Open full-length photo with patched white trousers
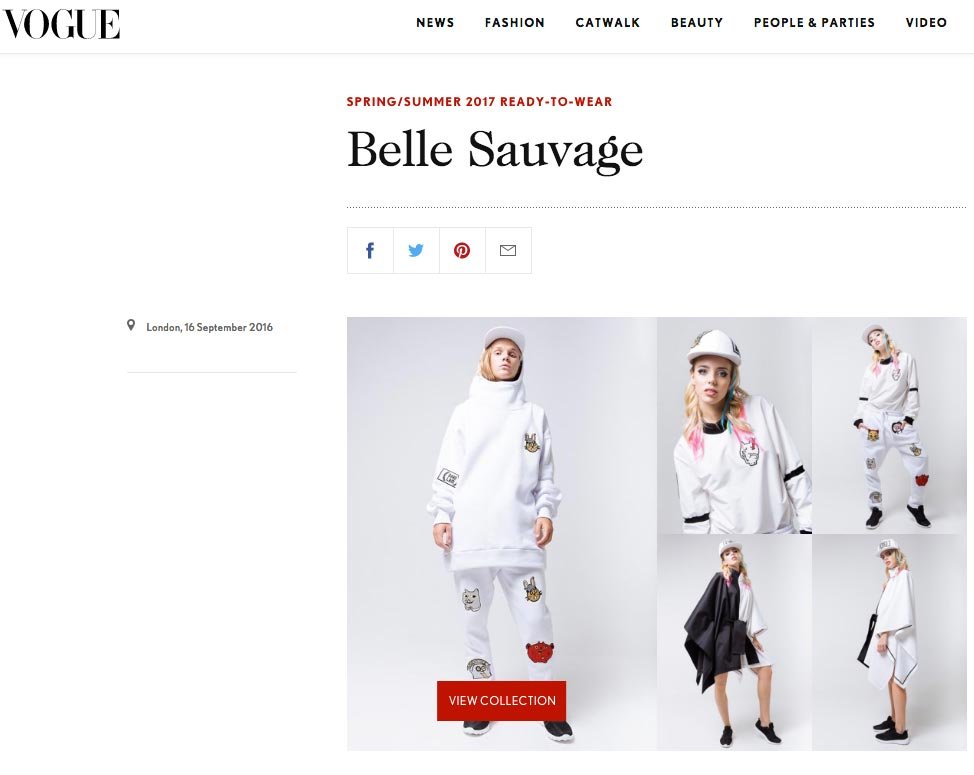Image resolution: width=974 pixels, height=775 pixels. pyautogui.click(x=890, y=425)
